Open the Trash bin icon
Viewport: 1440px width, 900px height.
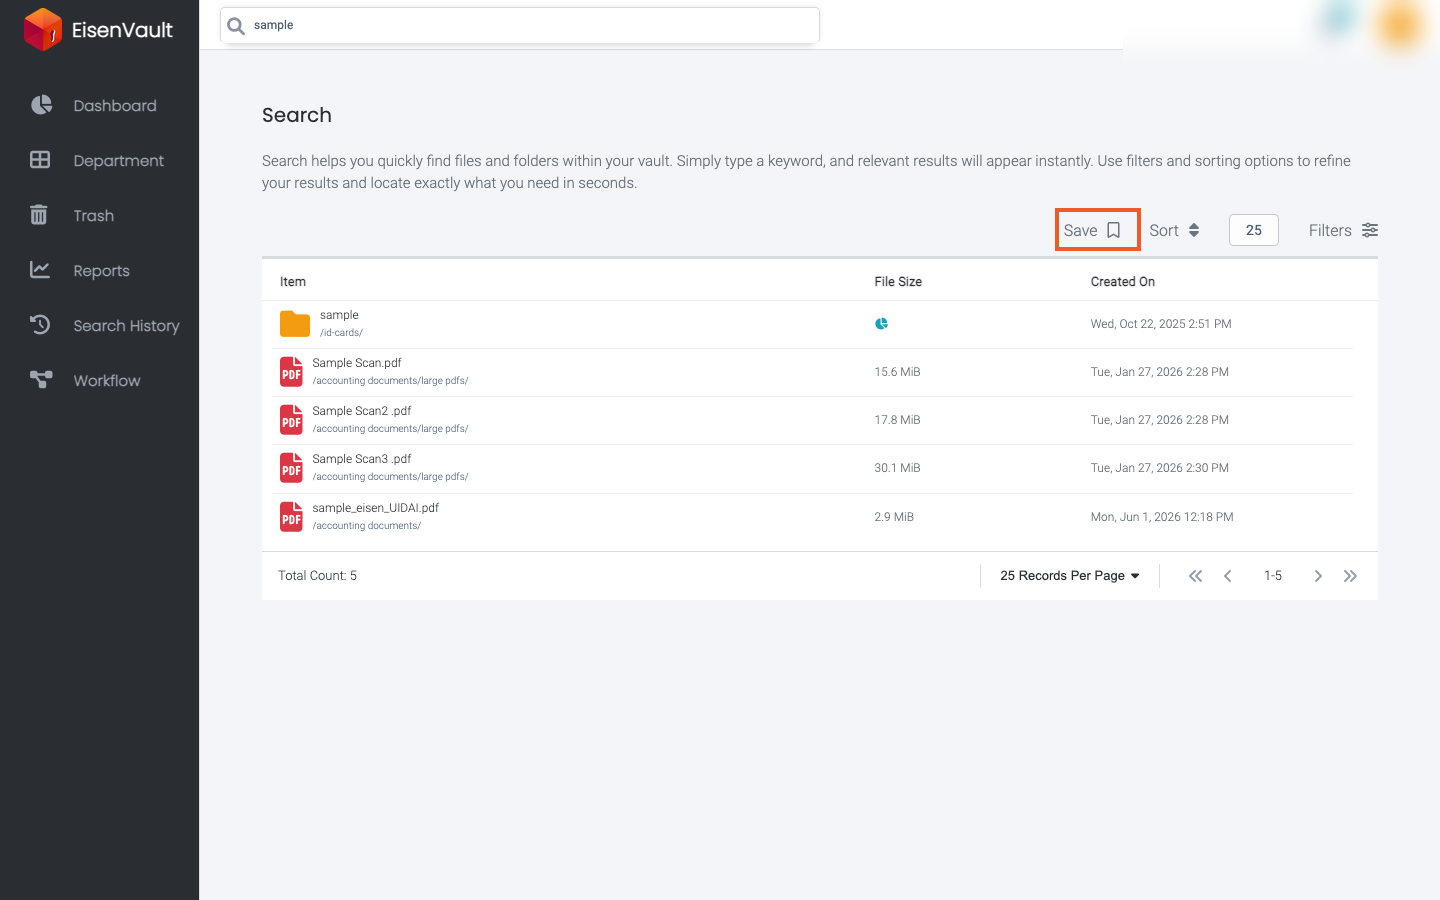coord(39,215)
